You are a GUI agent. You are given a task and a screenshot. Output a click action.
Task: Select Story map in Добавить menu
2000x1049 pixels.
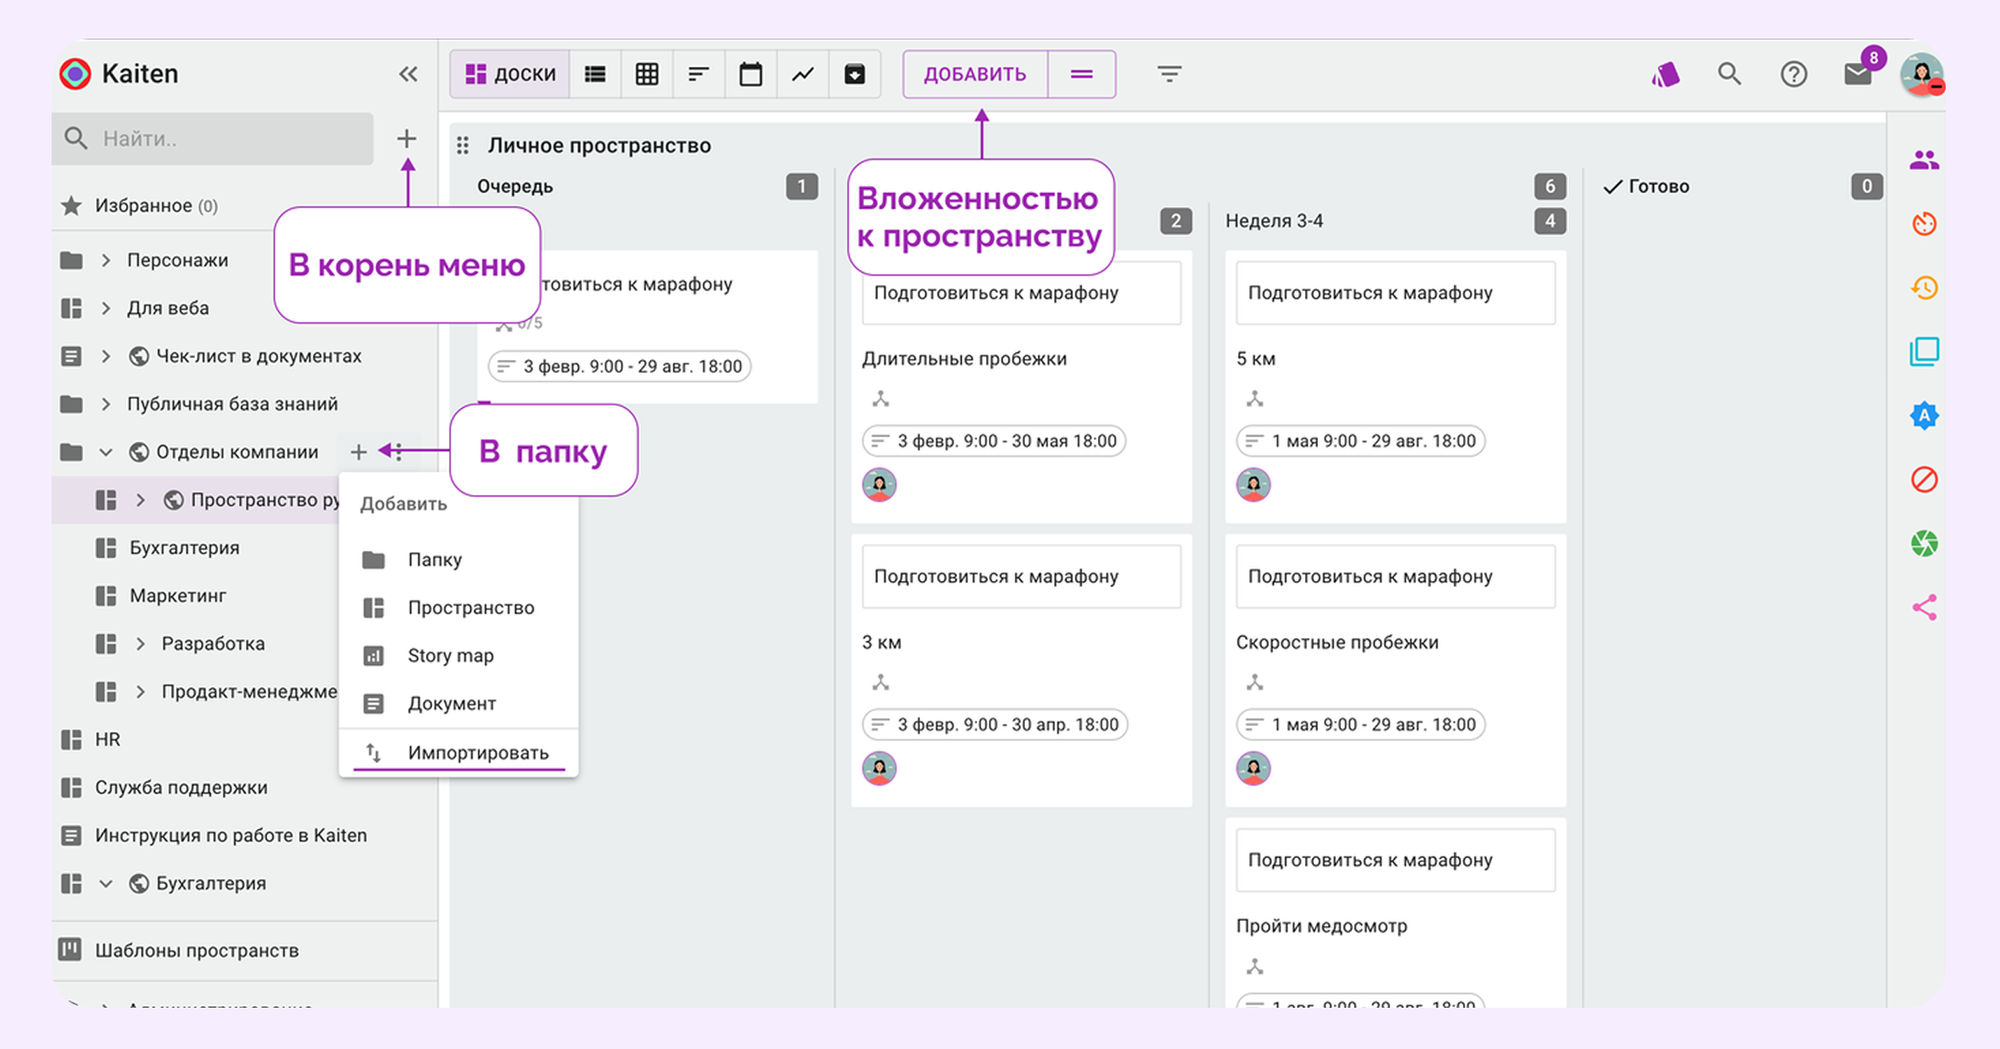(450, 656)
